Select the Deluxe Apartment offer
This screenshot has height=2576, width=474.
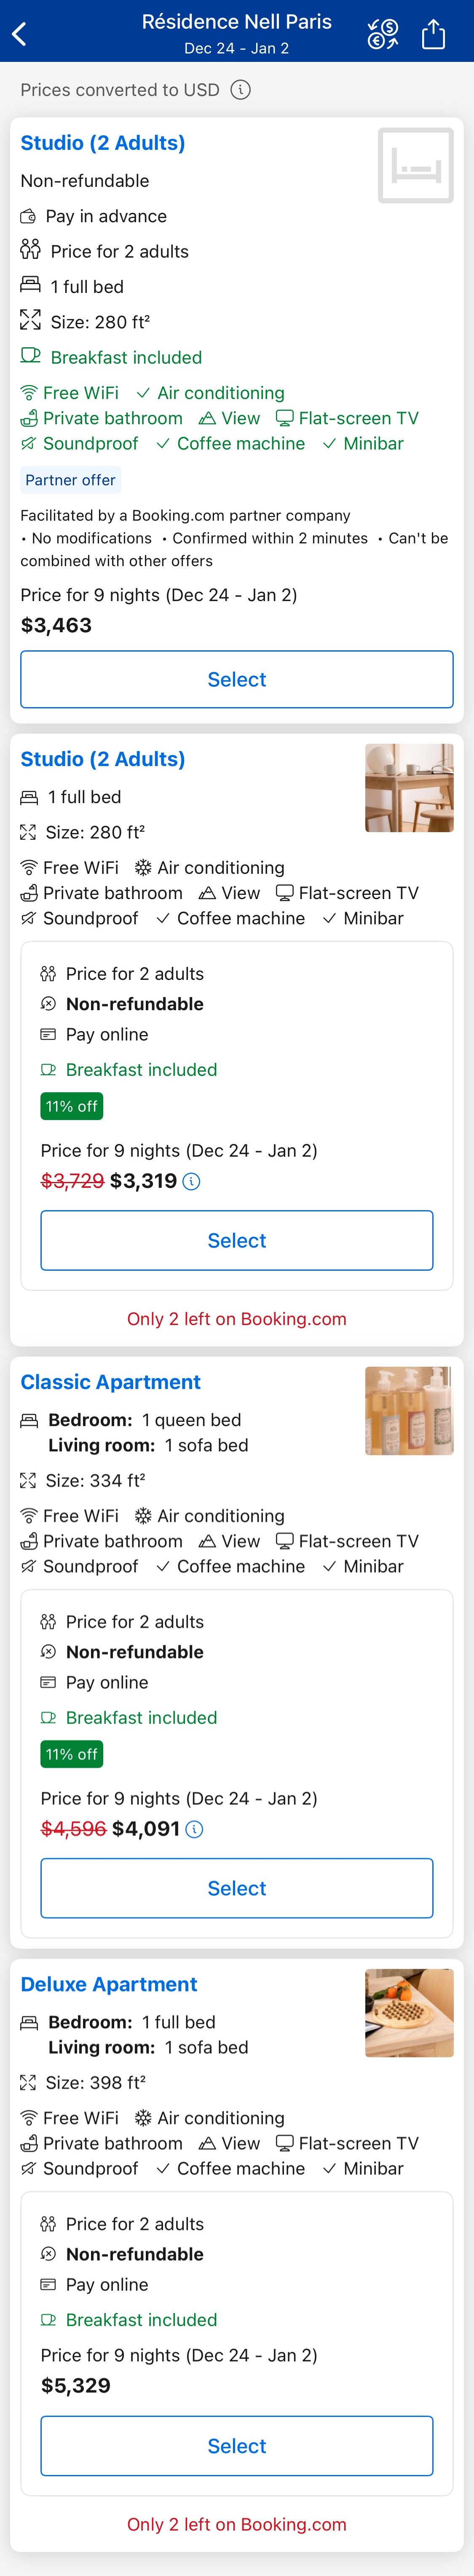237,2447
